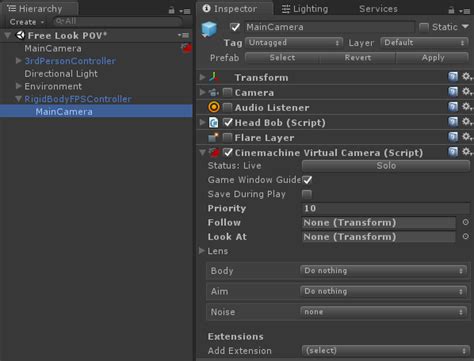Enable the Camera component checkbox

(x=227, y=92)
